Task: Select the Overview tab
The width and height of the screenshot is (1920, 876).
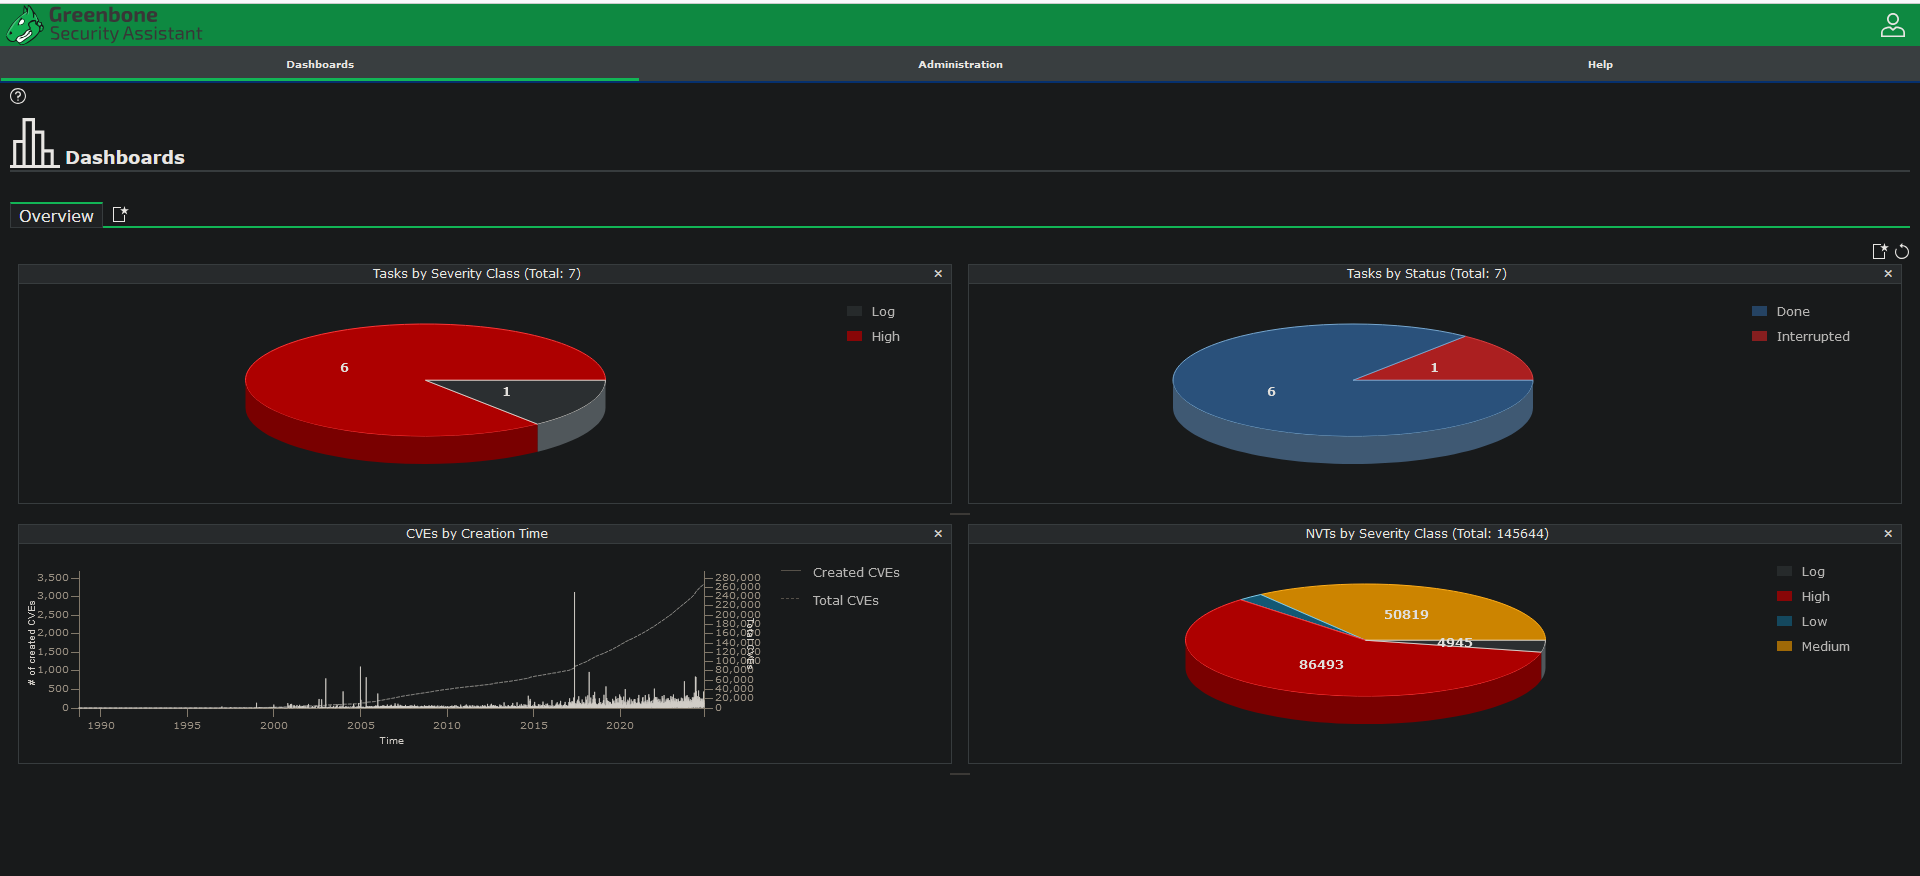Action: [56, 216]
